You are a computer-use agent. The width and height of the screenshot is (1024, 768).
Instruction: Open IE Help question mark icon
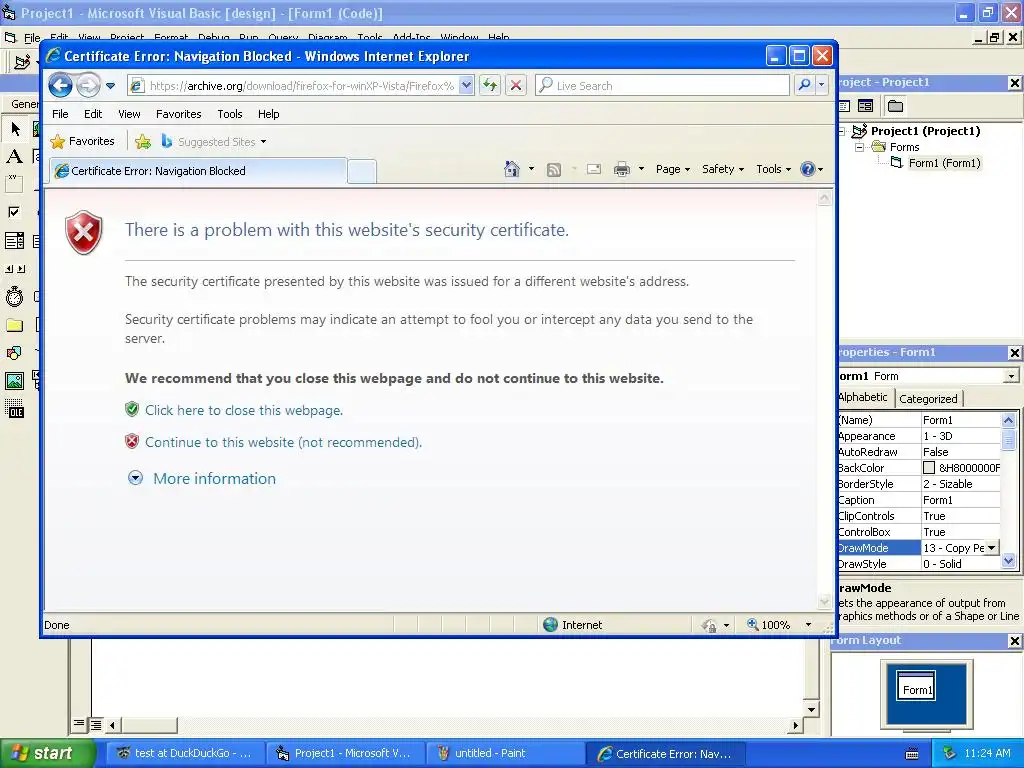808,169
